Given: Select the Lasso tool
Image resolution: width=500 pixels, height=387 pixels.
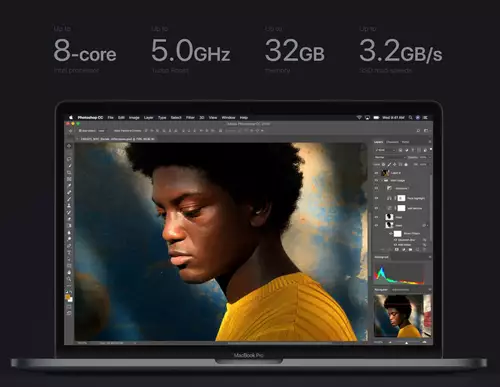Looking at the screenshot, I should click(x=69, y=159).
